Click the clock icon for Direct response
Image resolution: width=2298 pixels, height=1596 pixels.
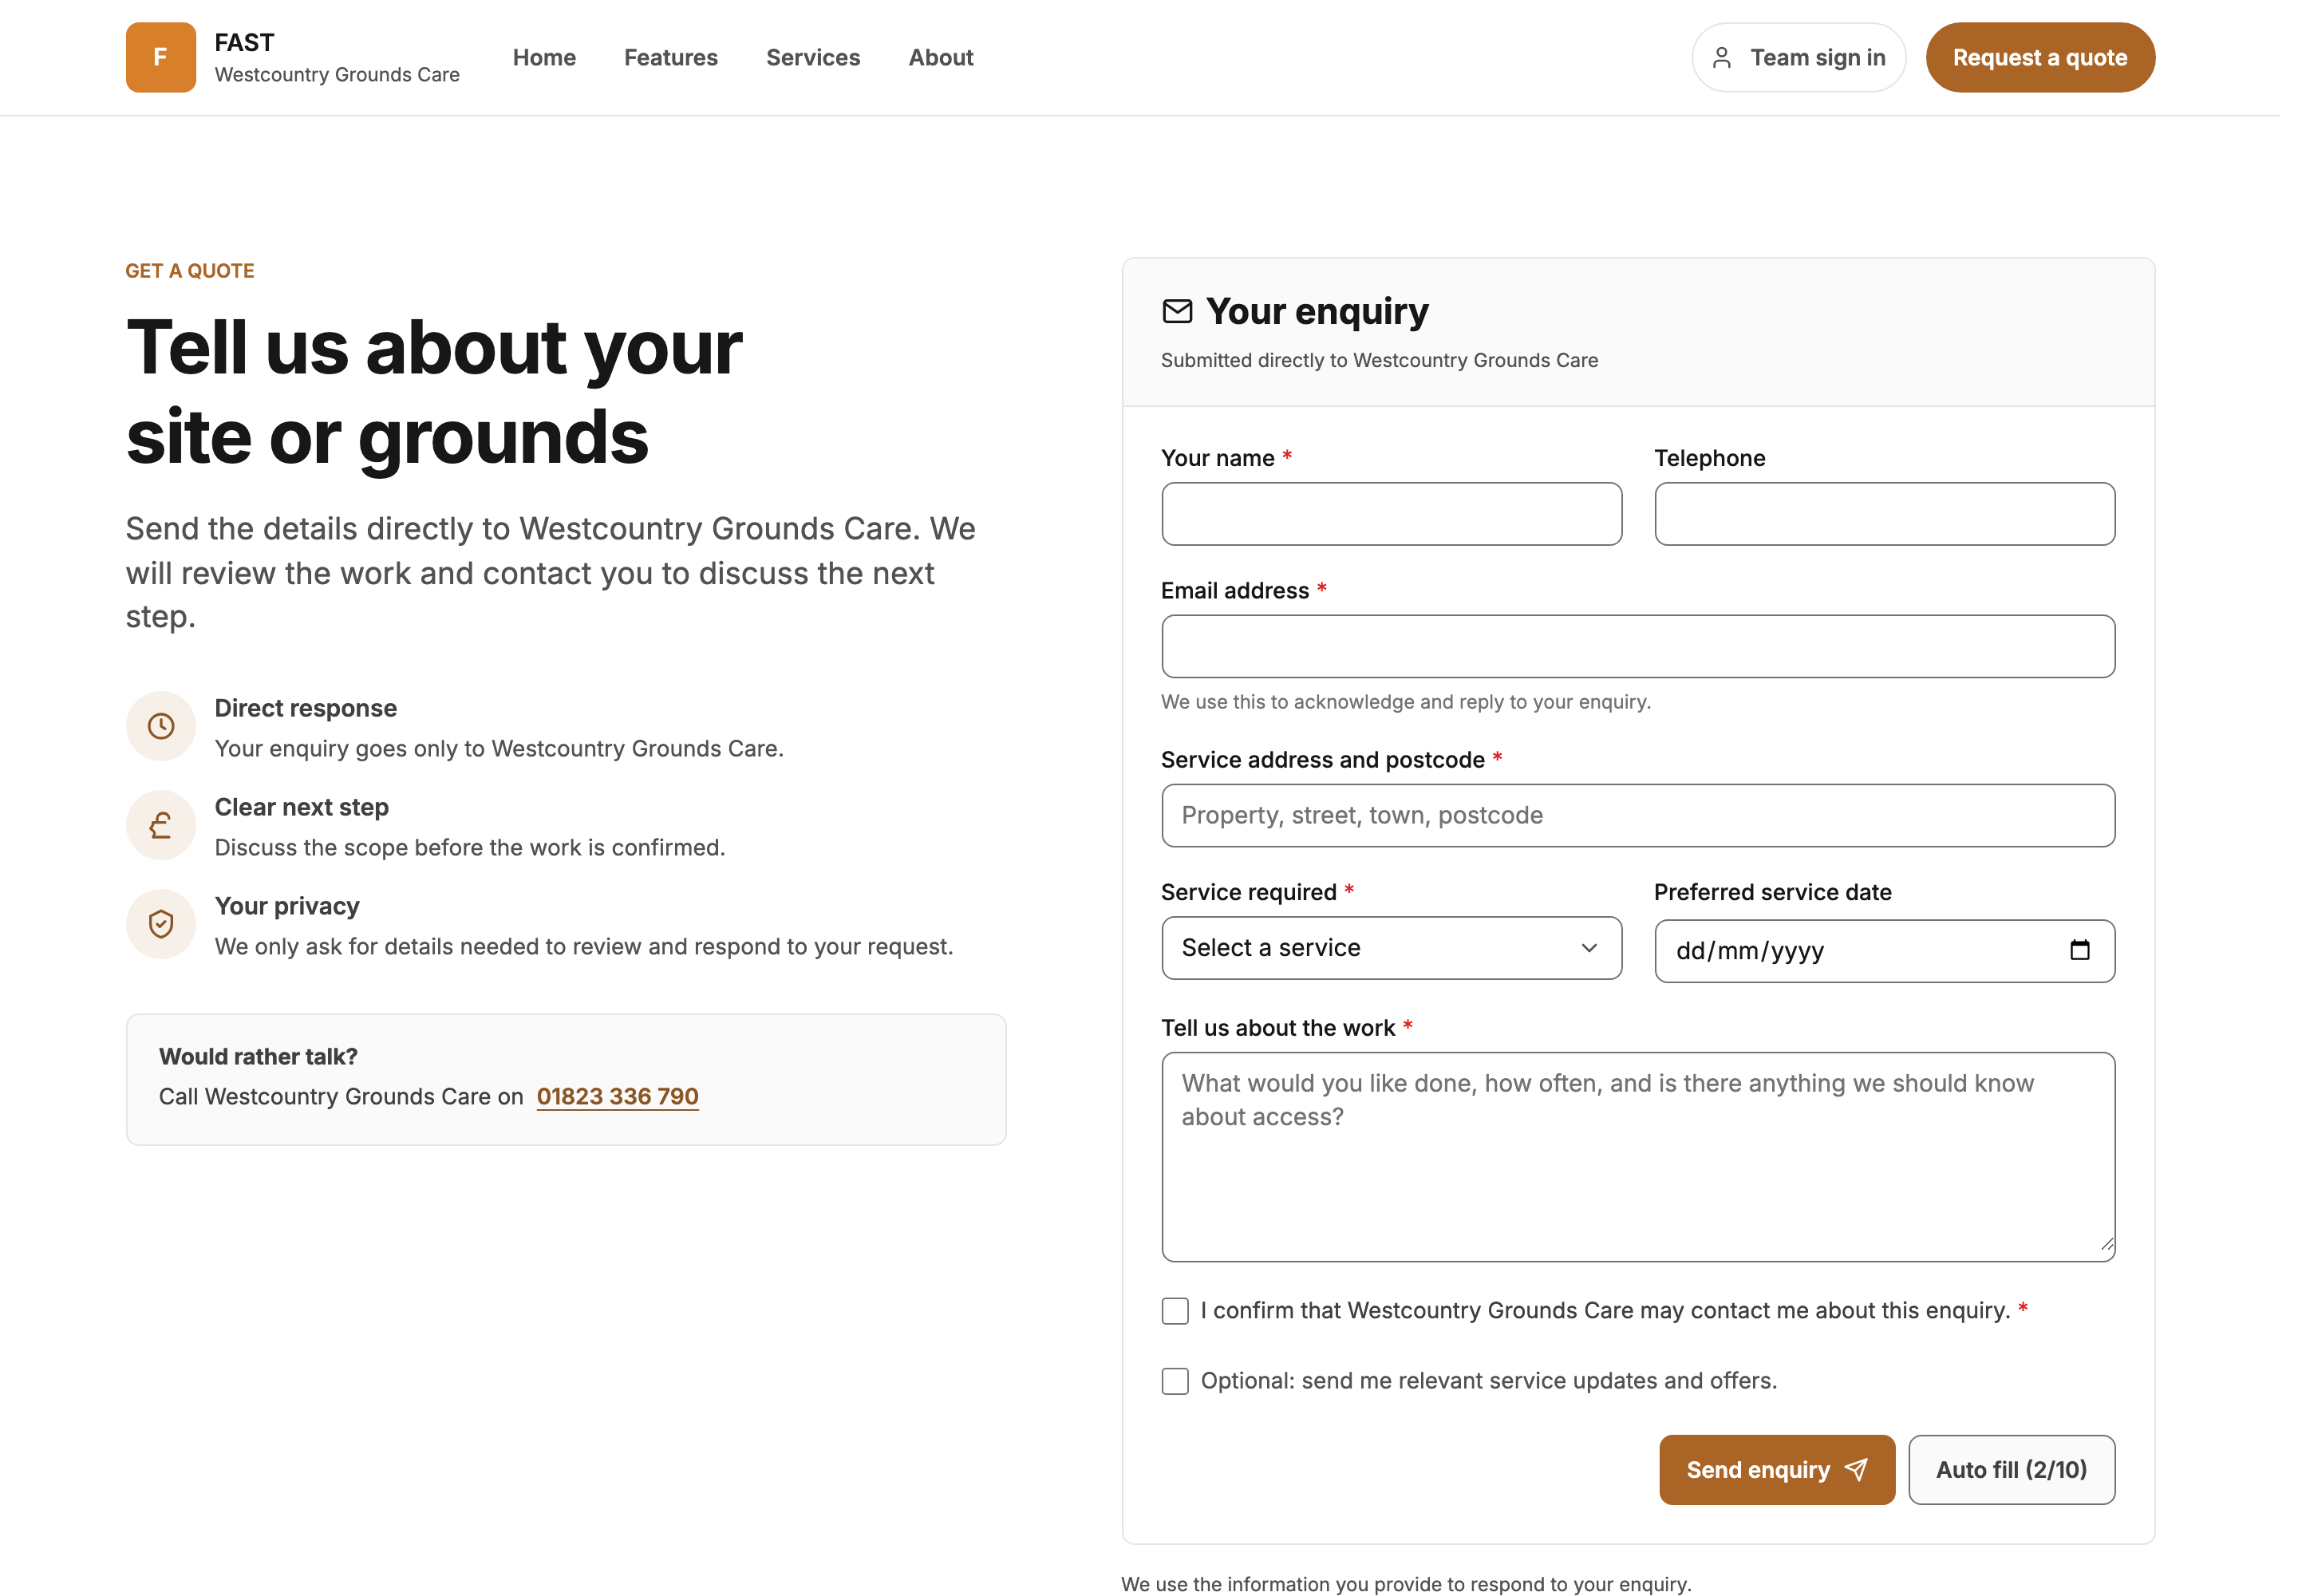point(161,726)
